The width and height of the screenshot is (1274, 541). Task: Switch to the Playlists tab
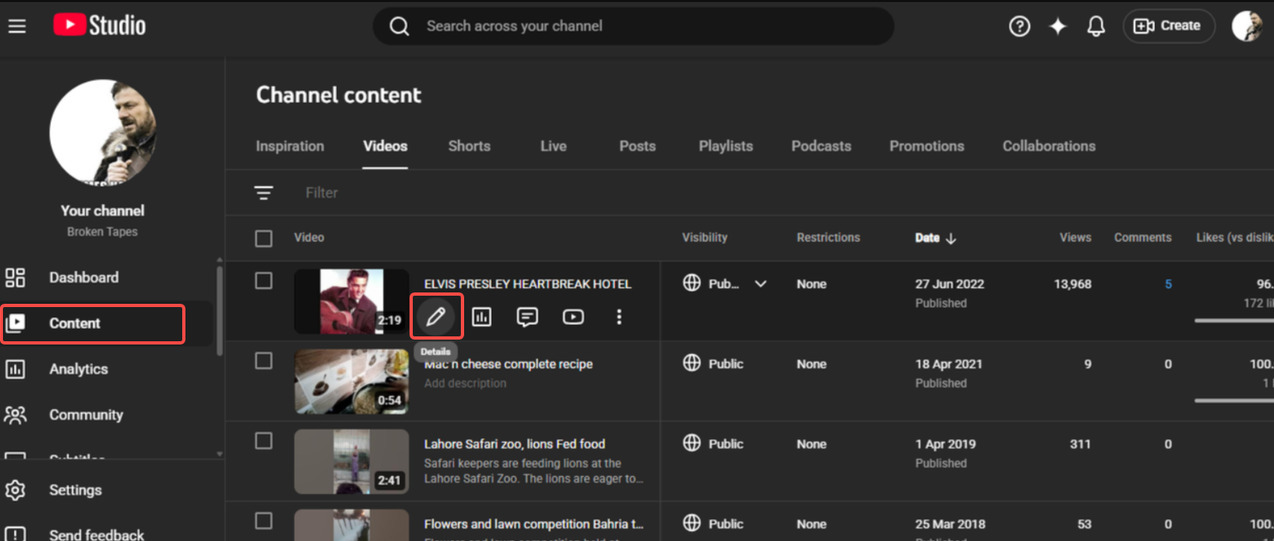click(726, 146)
